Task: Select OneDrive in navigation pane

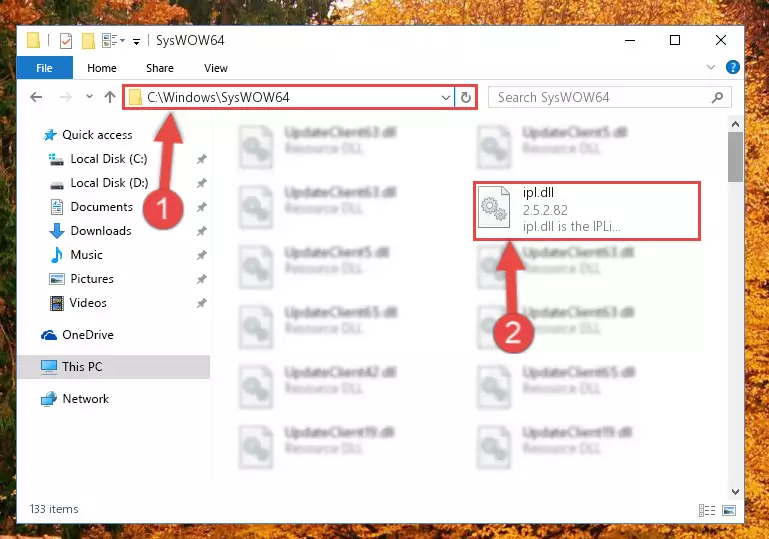Action: point(88,335)
